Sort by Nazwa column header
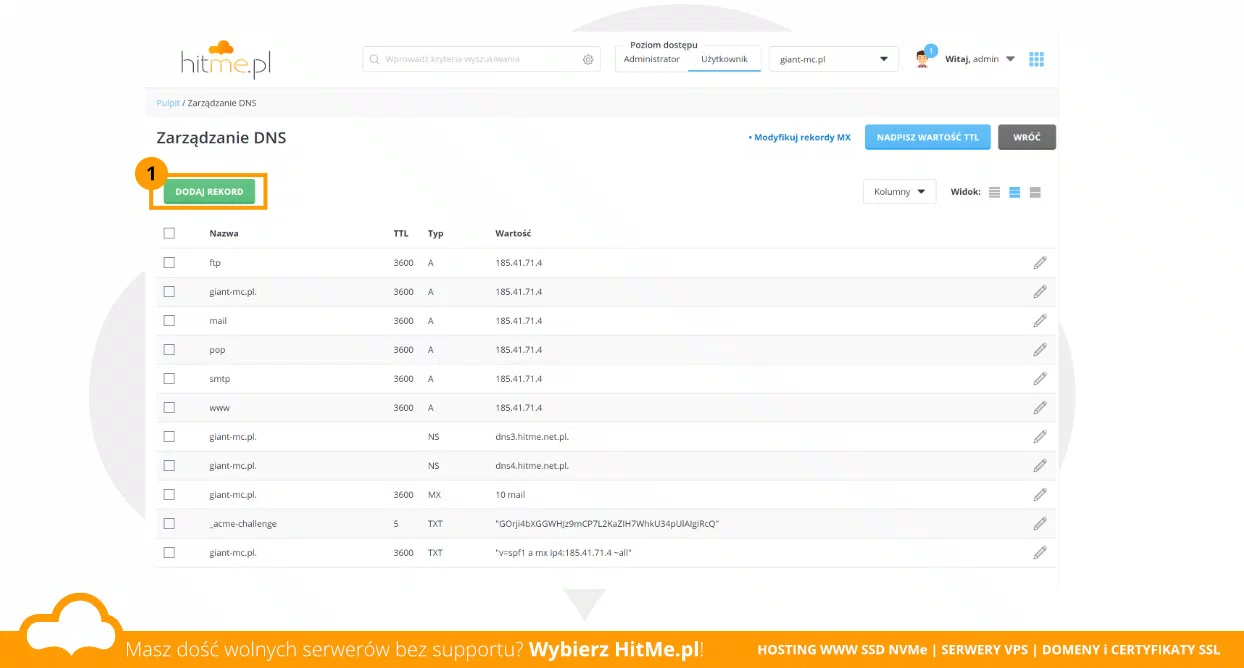Viewport: 1244px width, 668px height. pyautogui.click(x=224, y=233)
